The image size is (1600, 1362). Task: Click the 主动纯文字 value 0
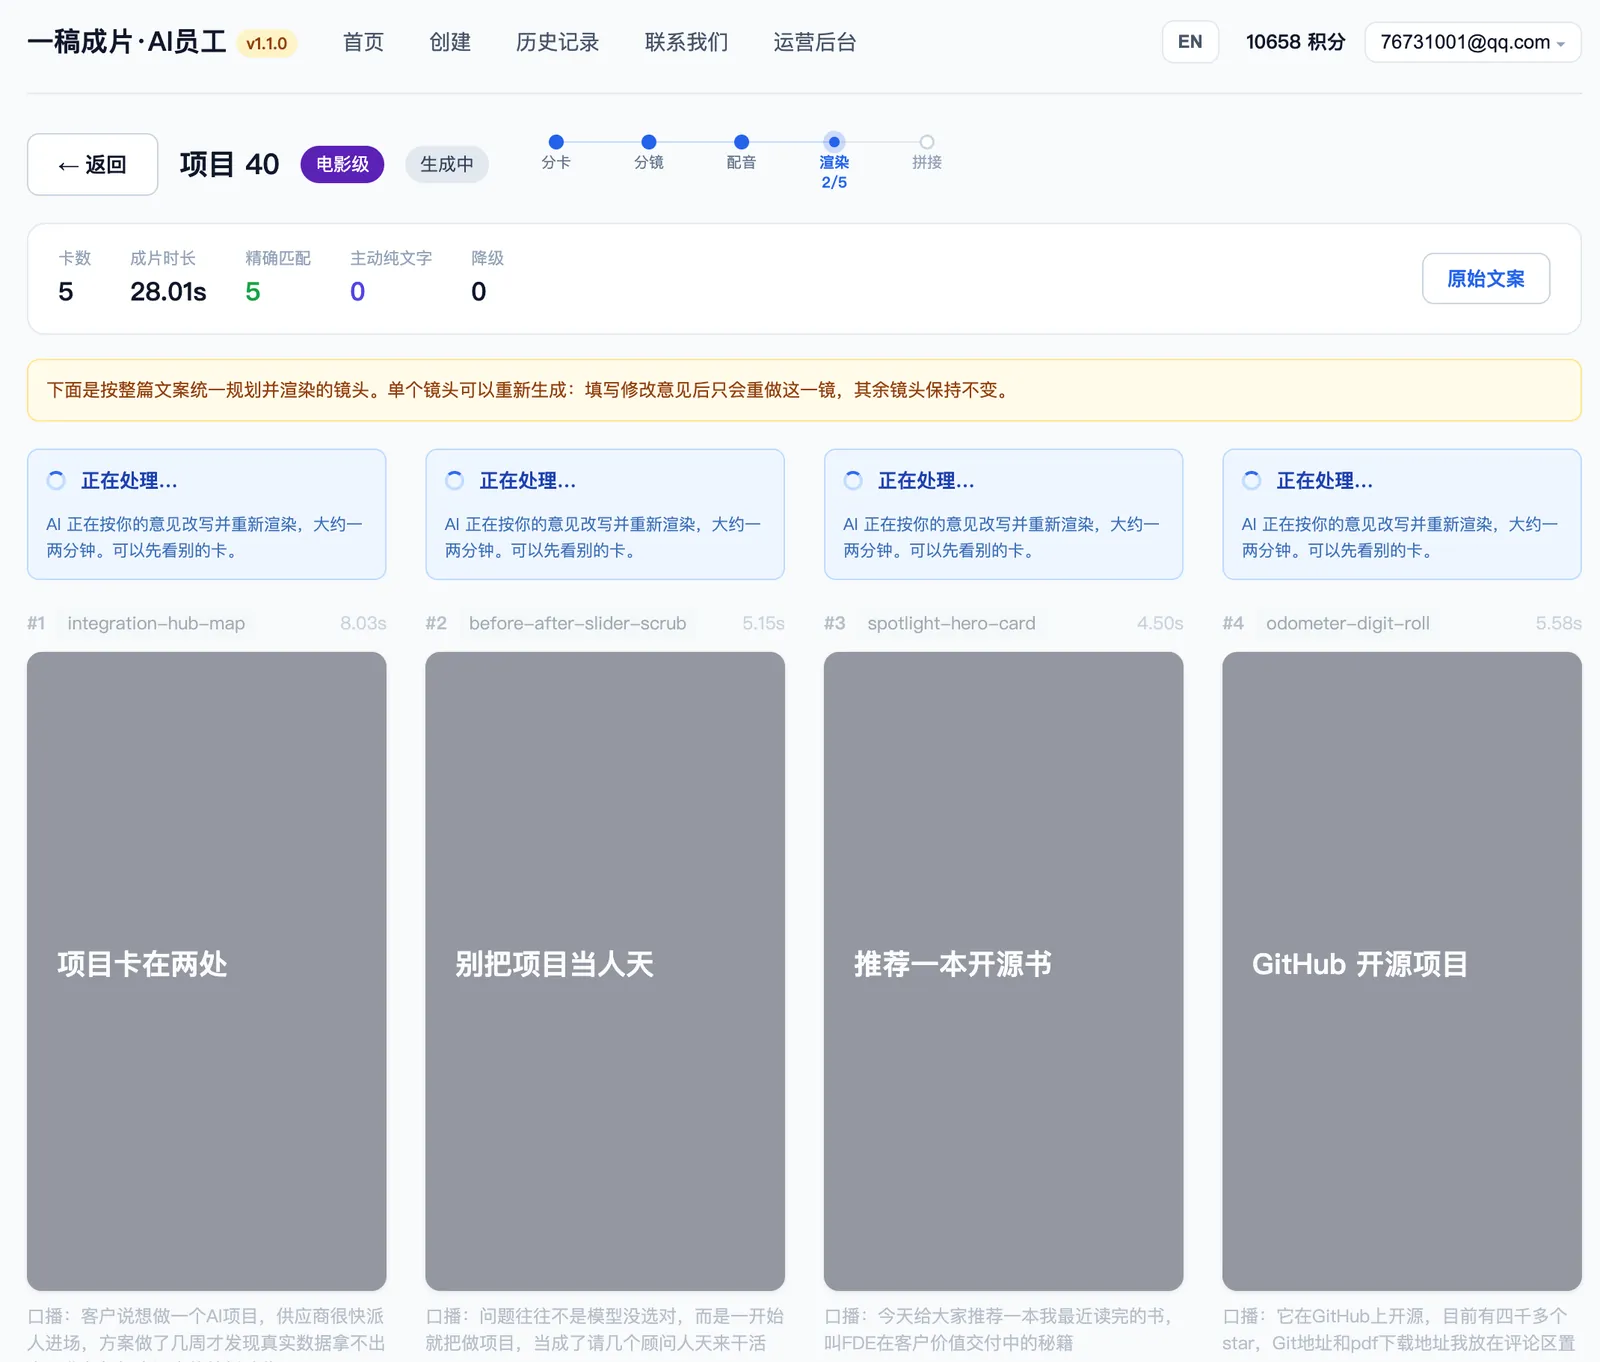[358, 292]
